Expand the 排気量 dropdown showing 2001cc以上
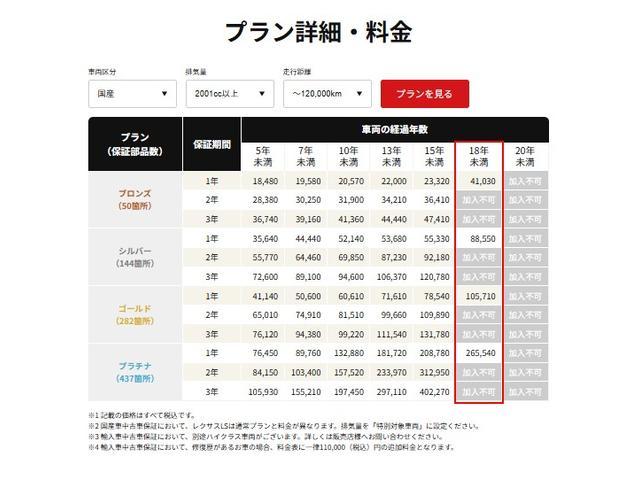 (x=229, y=94)
